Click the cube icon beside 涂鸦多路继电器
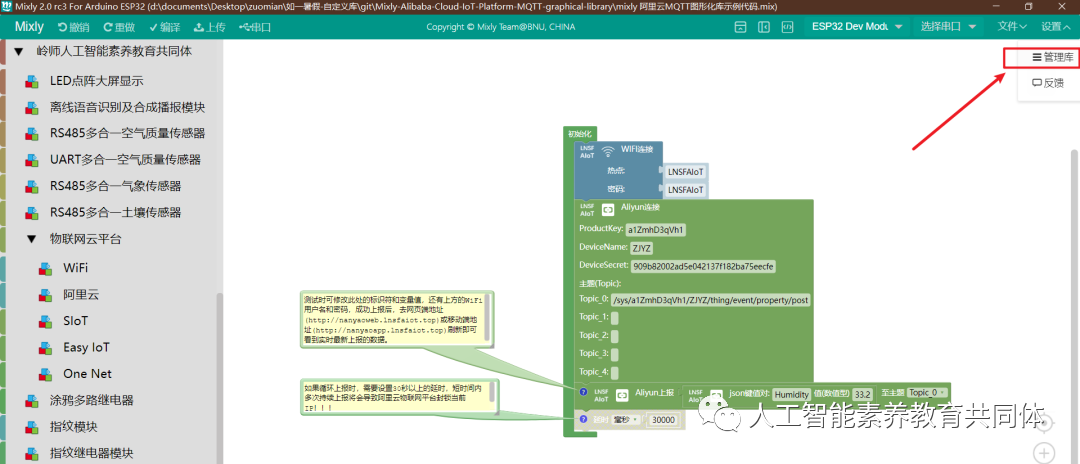The image size is (1080, 464). click(x=32, y=401)
